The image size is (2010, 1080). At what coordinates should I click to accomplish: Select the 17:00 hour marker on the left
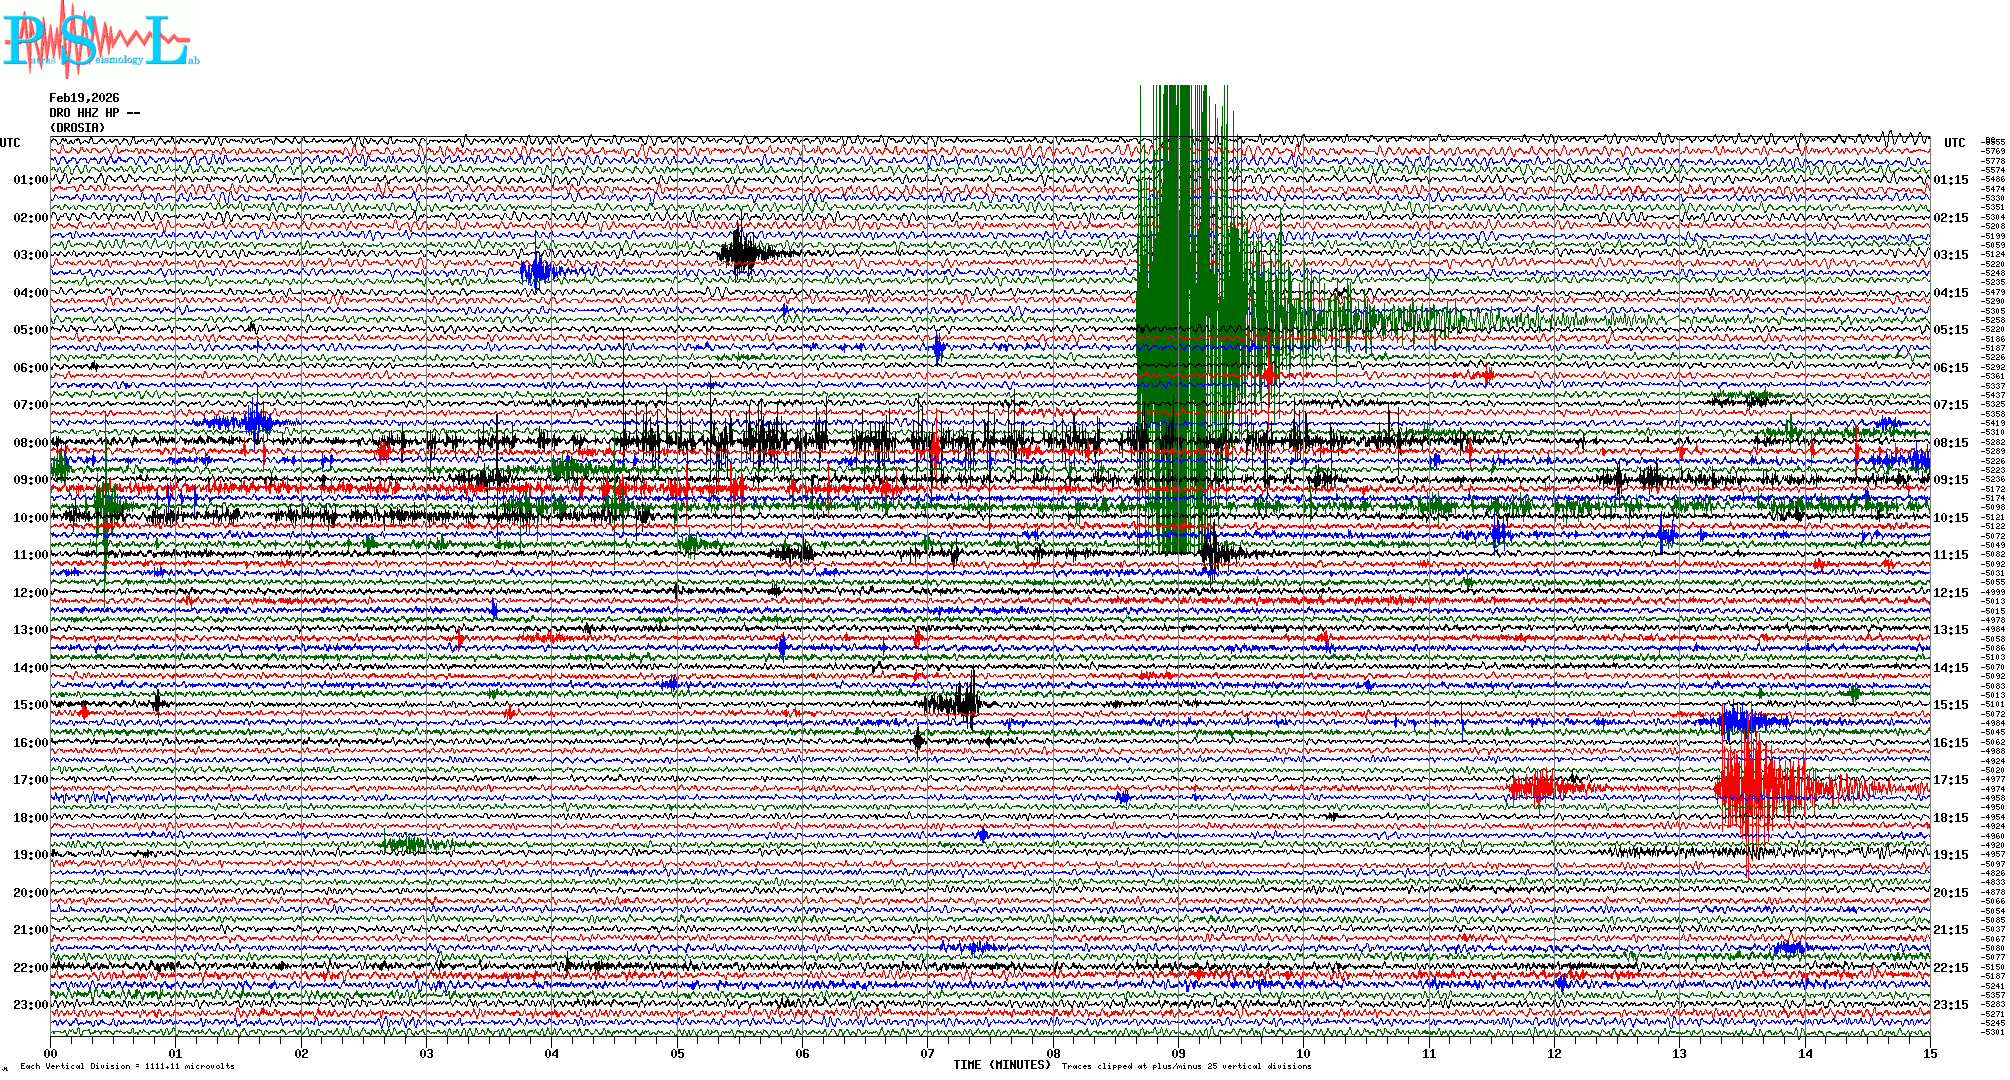click(30, 780)
